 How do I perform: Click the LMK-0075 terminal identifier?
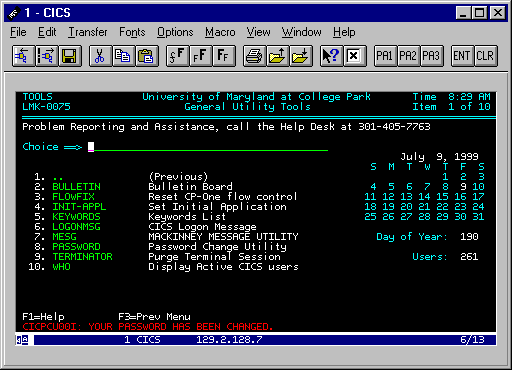click(x=46, y=107)
